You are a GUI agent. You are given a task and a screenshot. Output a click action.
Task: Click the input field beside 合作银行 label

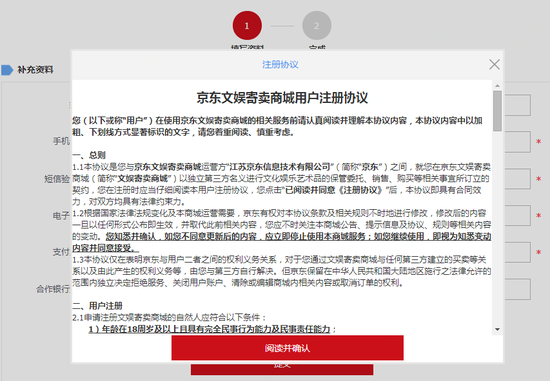click(x=517, y=289)
